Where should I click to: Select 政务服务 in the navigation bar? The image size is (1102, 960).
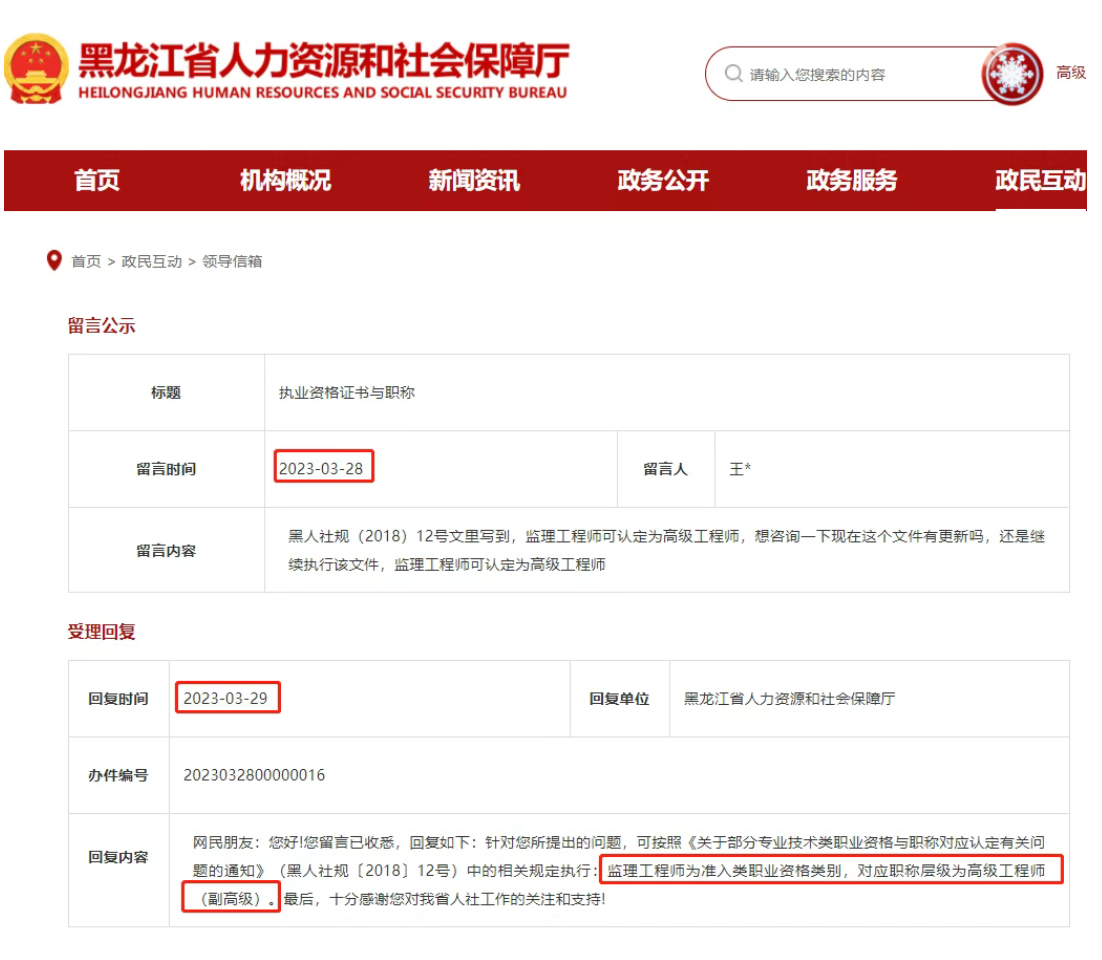coord(852,180)
